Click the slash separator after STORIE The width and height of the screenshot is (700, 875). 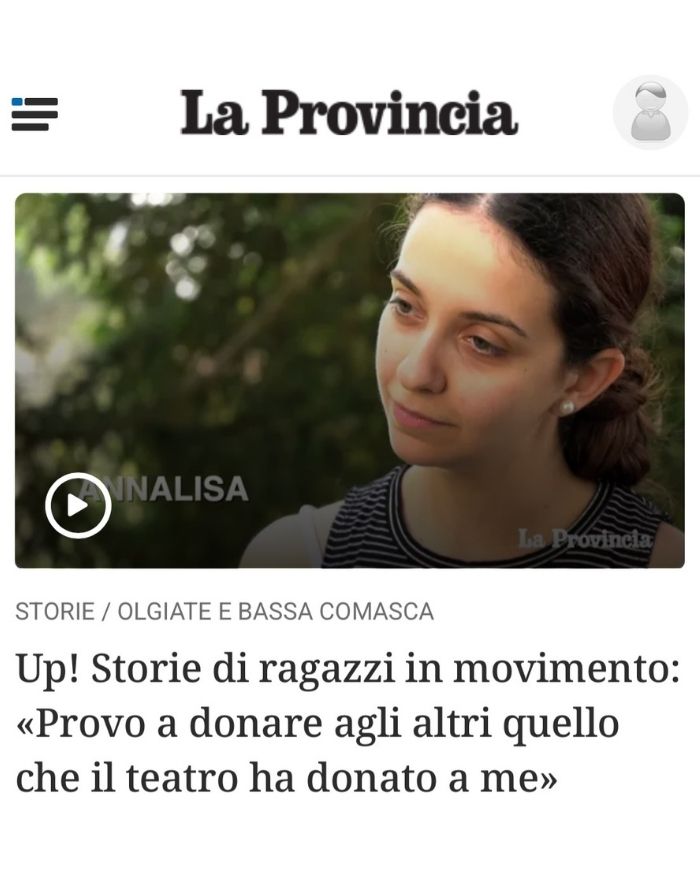(x=106, y=612)
